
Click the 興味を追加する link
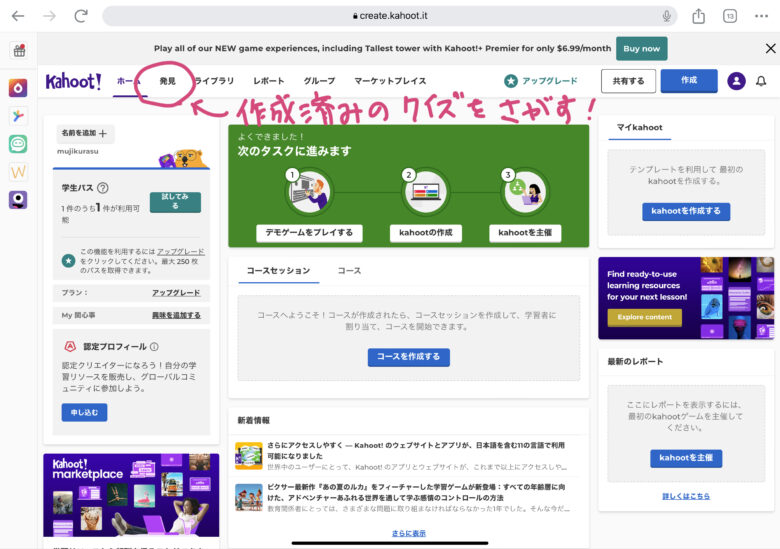[x=176, y=315]
